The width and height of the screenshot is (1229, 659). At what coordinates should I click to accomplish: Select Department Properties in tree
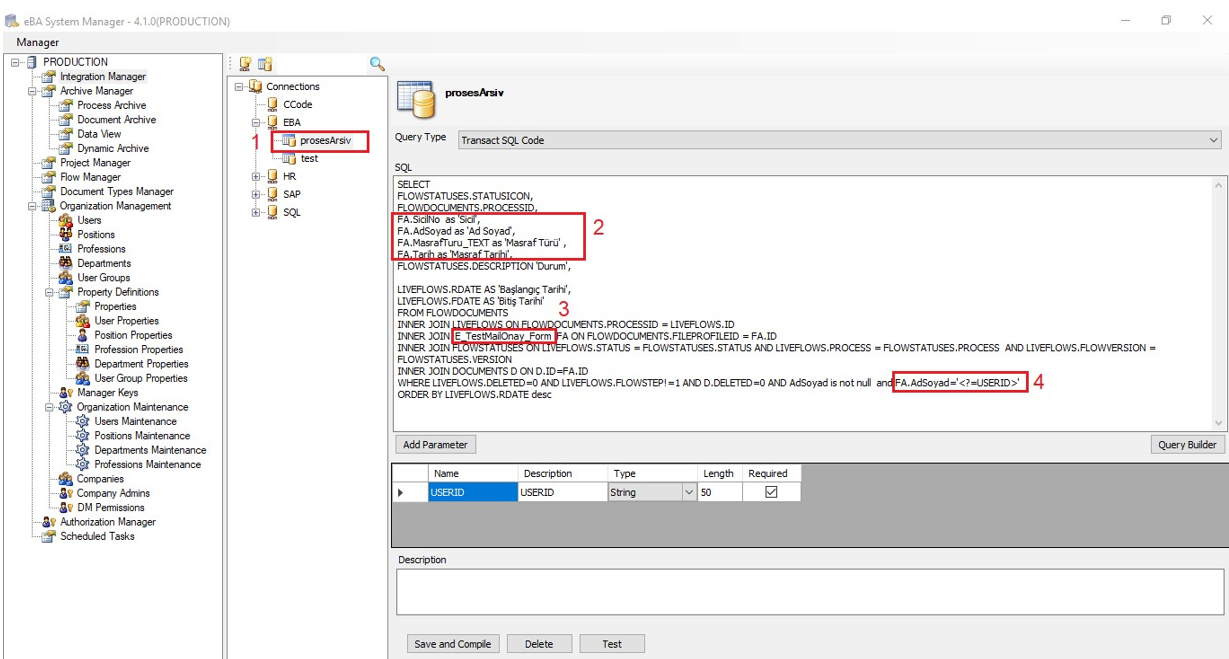pos(141,364)
